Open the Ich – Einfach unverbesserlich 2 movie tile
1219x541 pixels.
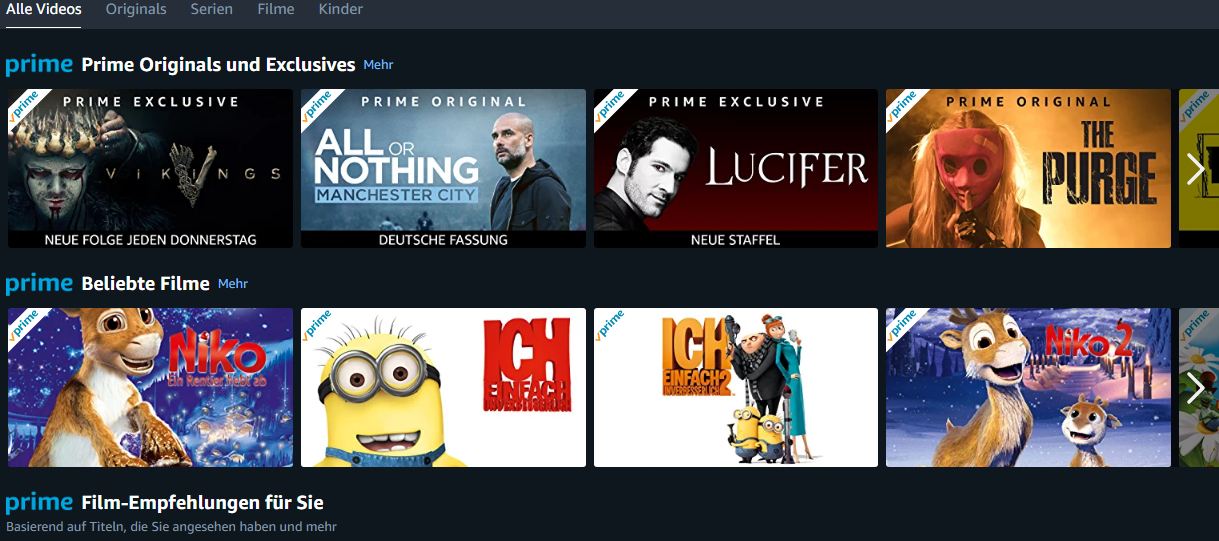(x=736, y=387)
